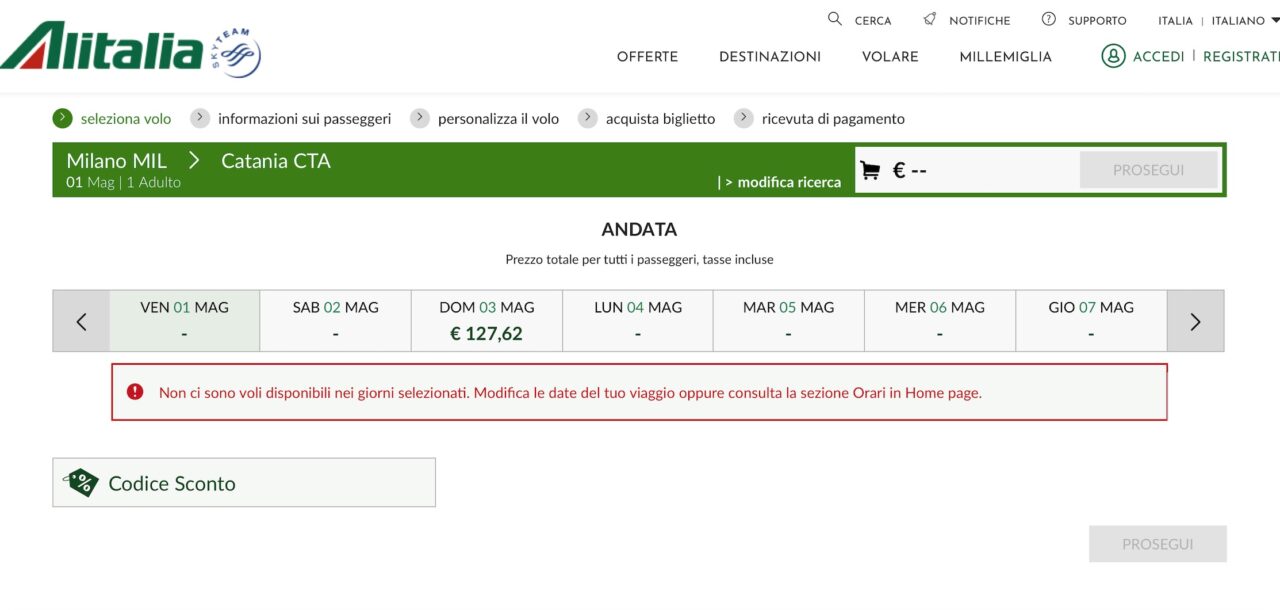Click the informazioni sui passeggeri step label
Screen dimensions: 1280x610
coord(305,119)
